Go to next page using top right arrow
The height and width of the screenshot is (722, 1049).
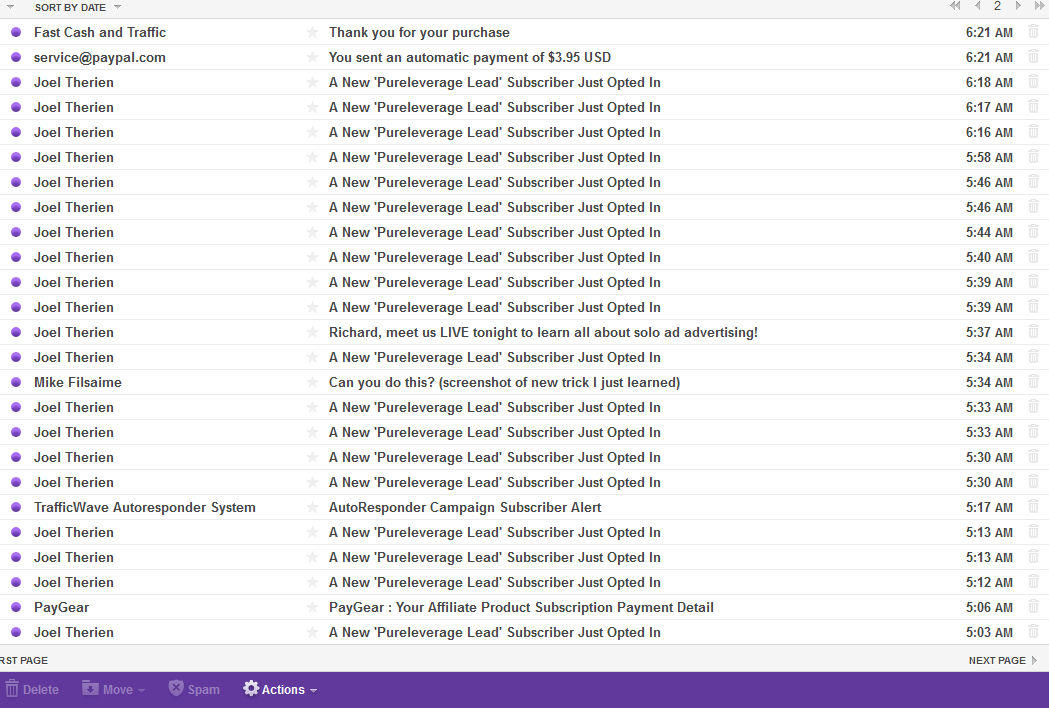(1018, 6)
